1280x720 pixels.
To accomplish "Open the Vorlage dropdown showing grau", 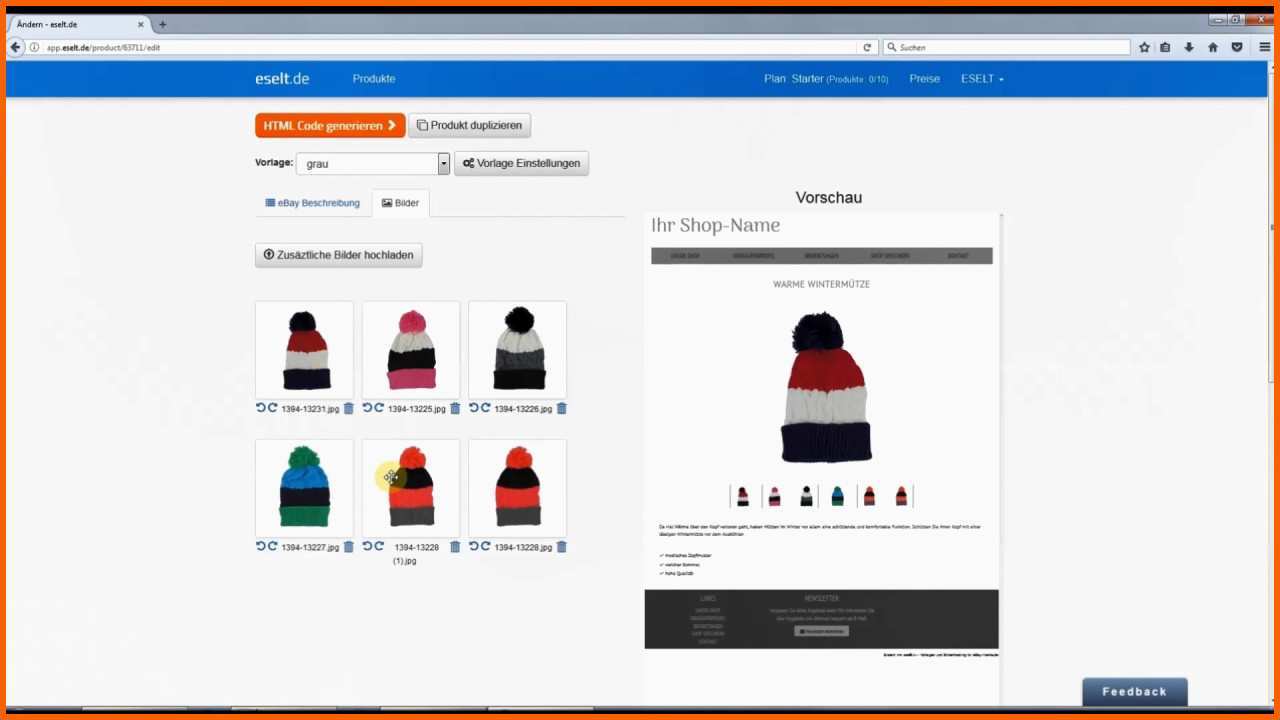I will click(x=373, y=163).
